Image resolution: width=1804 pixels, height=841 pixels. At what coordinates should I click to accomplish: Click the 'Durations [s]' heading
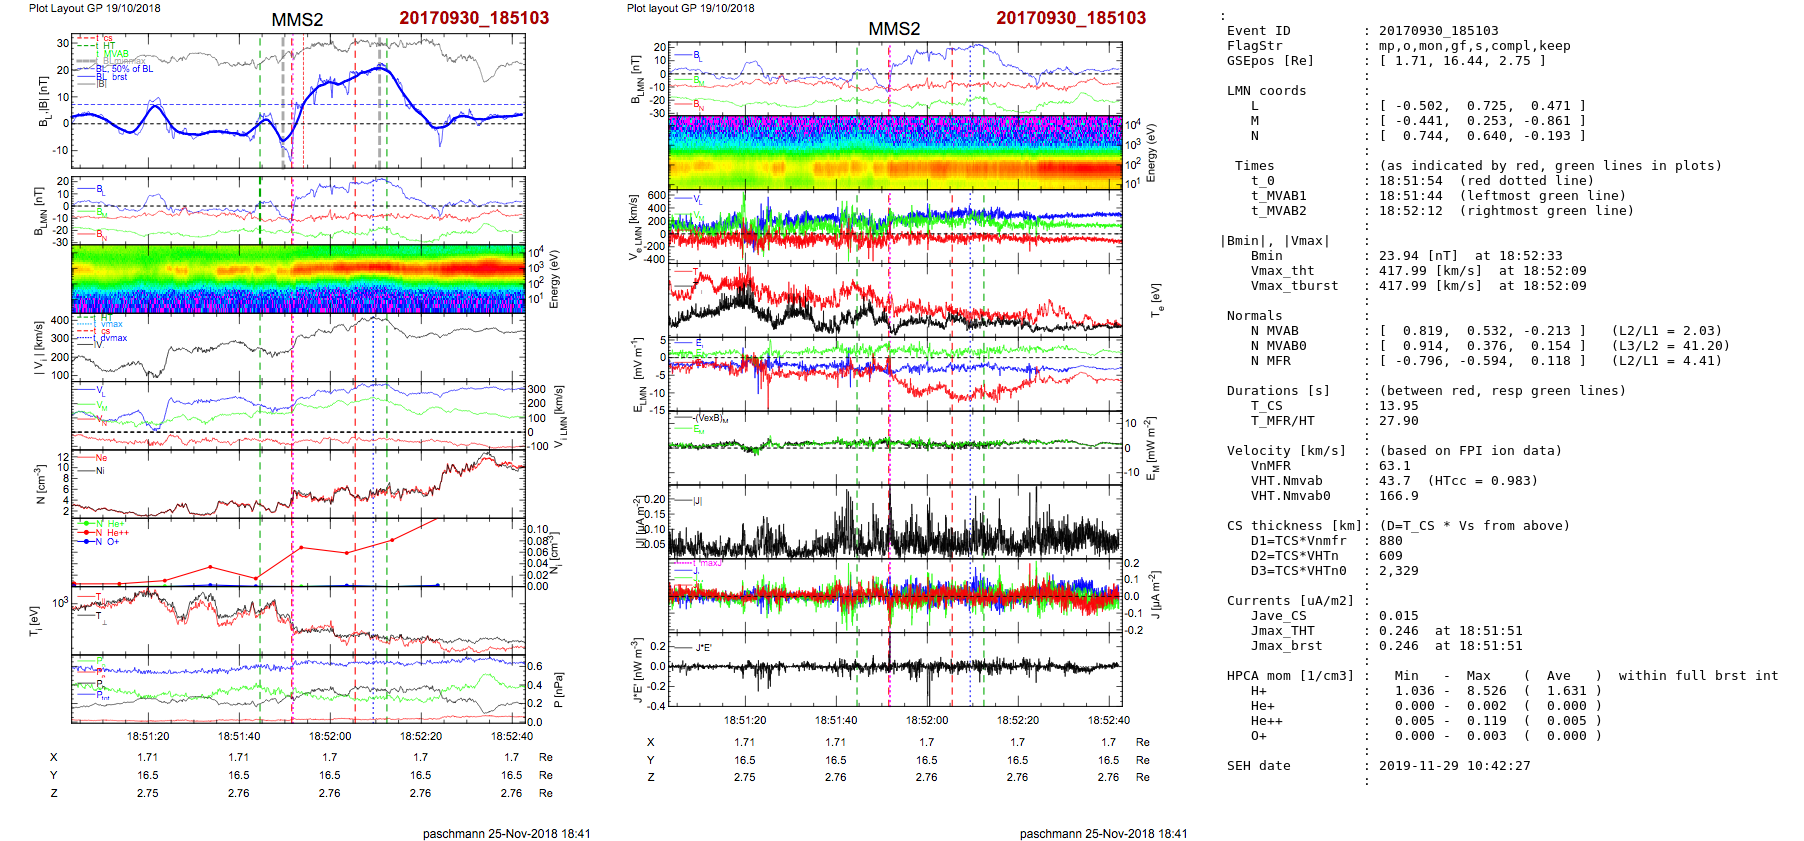tap(1278, 391)
